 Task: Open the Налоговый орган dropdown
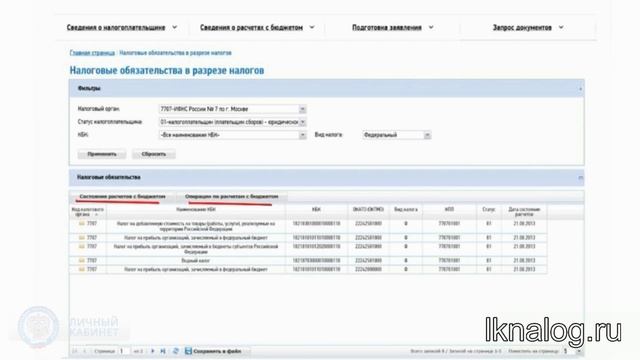[x=302, y=109]
